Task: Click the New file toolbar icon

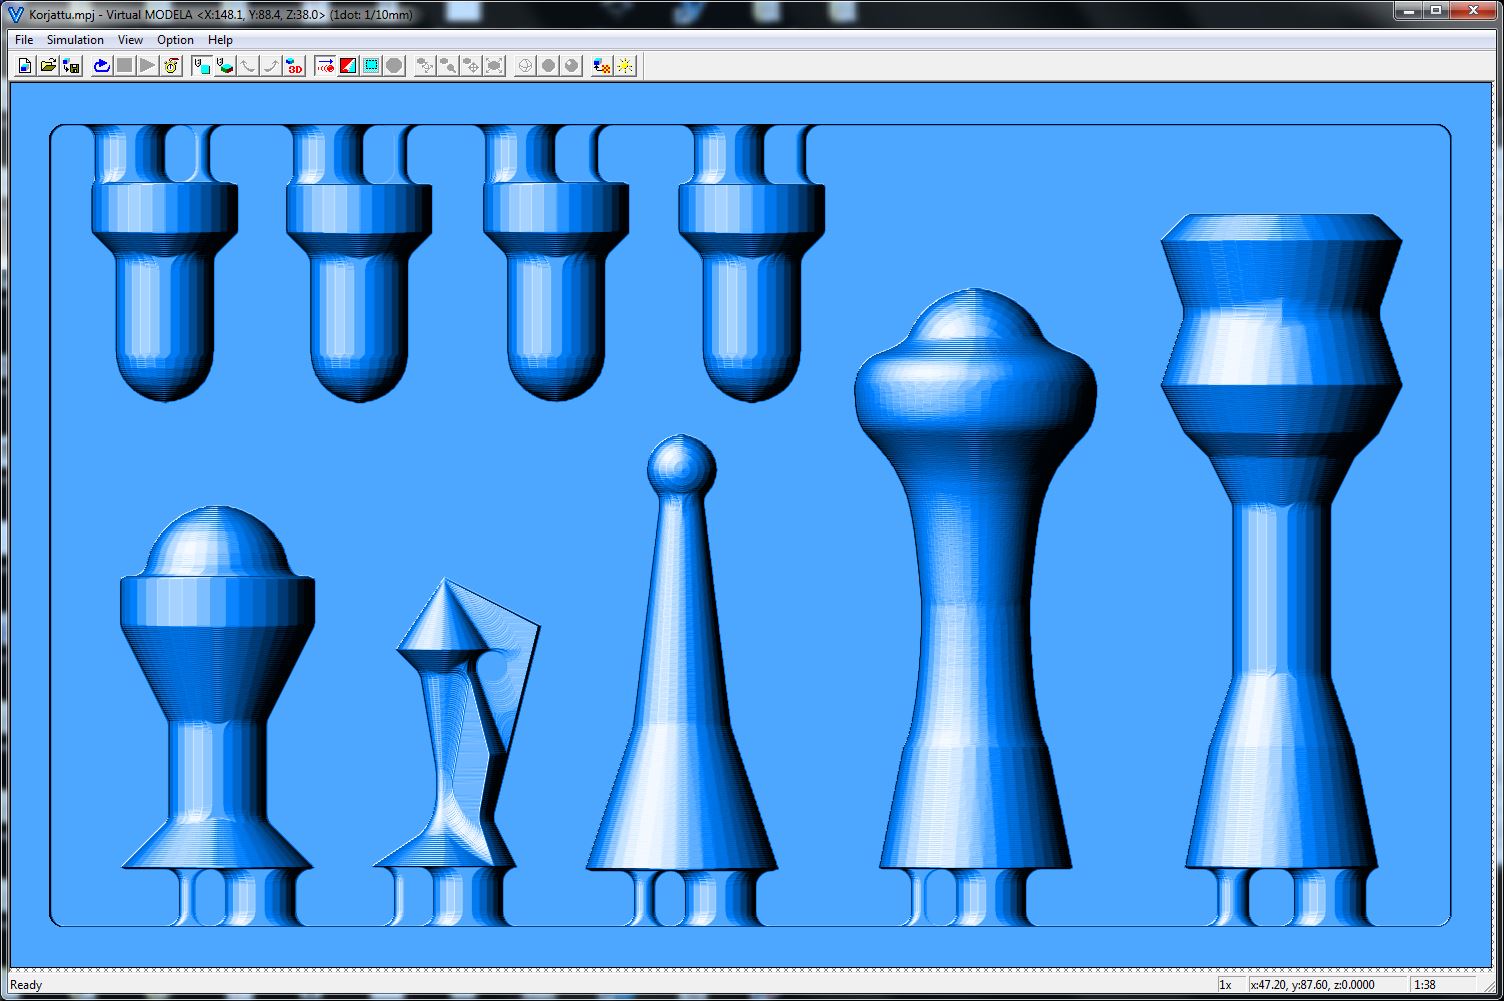Action: click(x=25, y=66)
